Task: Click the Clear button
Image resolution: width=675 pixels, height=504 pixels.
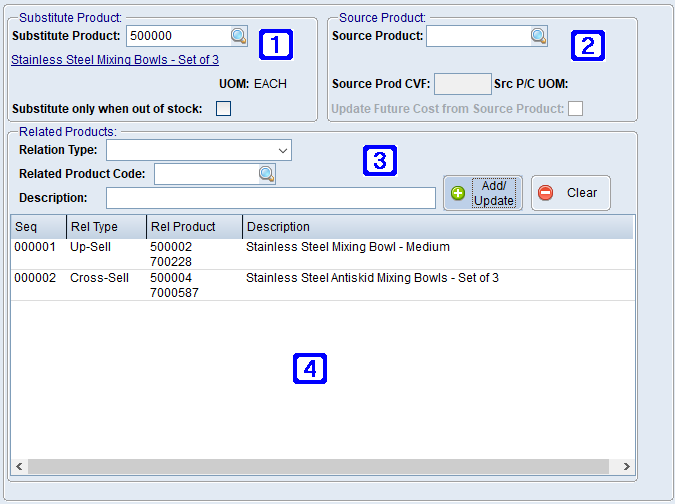Action: [571, 193]
